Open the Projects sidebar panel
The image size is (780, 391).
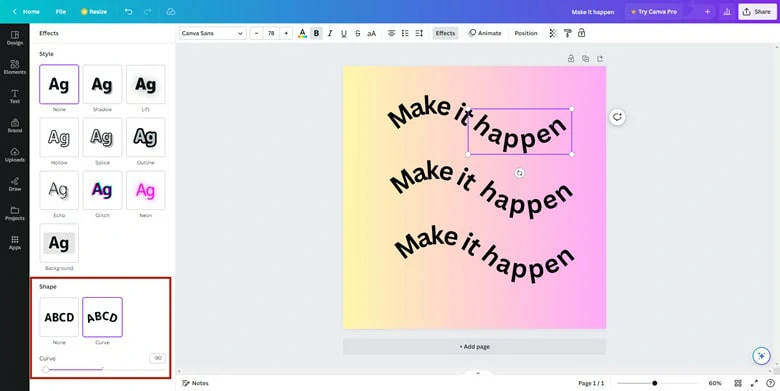point(14,213)
